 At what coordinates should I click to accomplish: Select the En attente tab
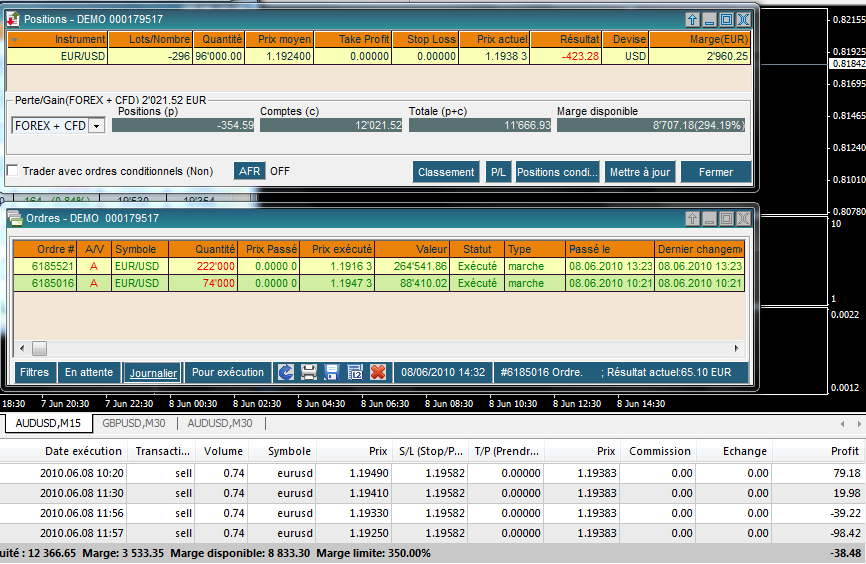click(x=89, y=372)
